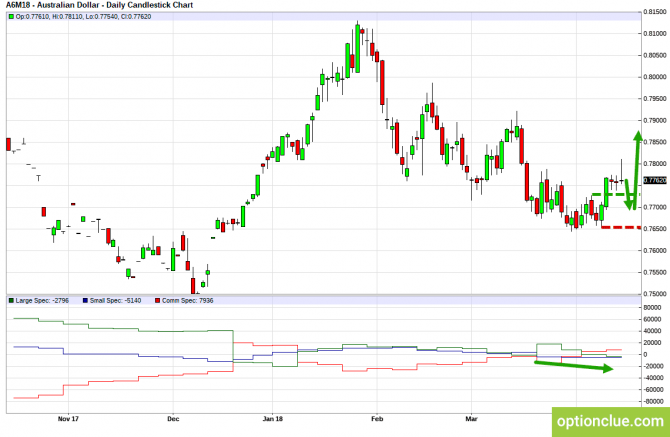Select the "Large Spec: -2796" legend label
670x437 pixels.
(x=42, y=301)
